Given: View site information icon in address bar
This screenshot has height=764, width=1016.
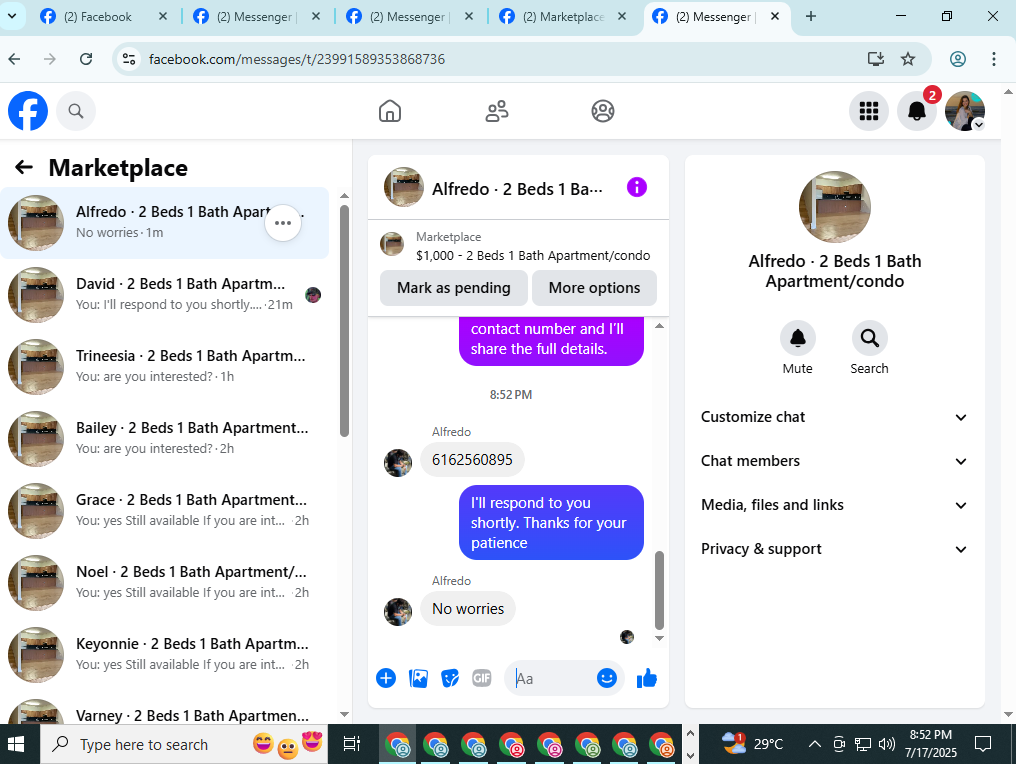Looking at the screenshot, I should click(x=129, y=59).
